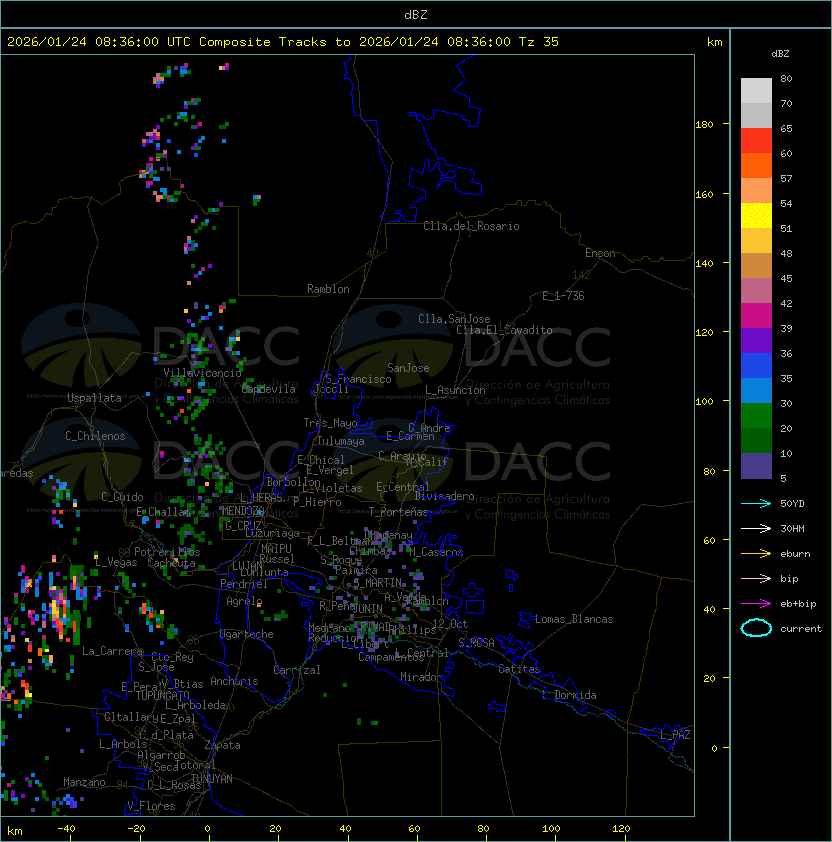
Task: Click the cyan 'current' ellipse icon
Action: [756, 628]
